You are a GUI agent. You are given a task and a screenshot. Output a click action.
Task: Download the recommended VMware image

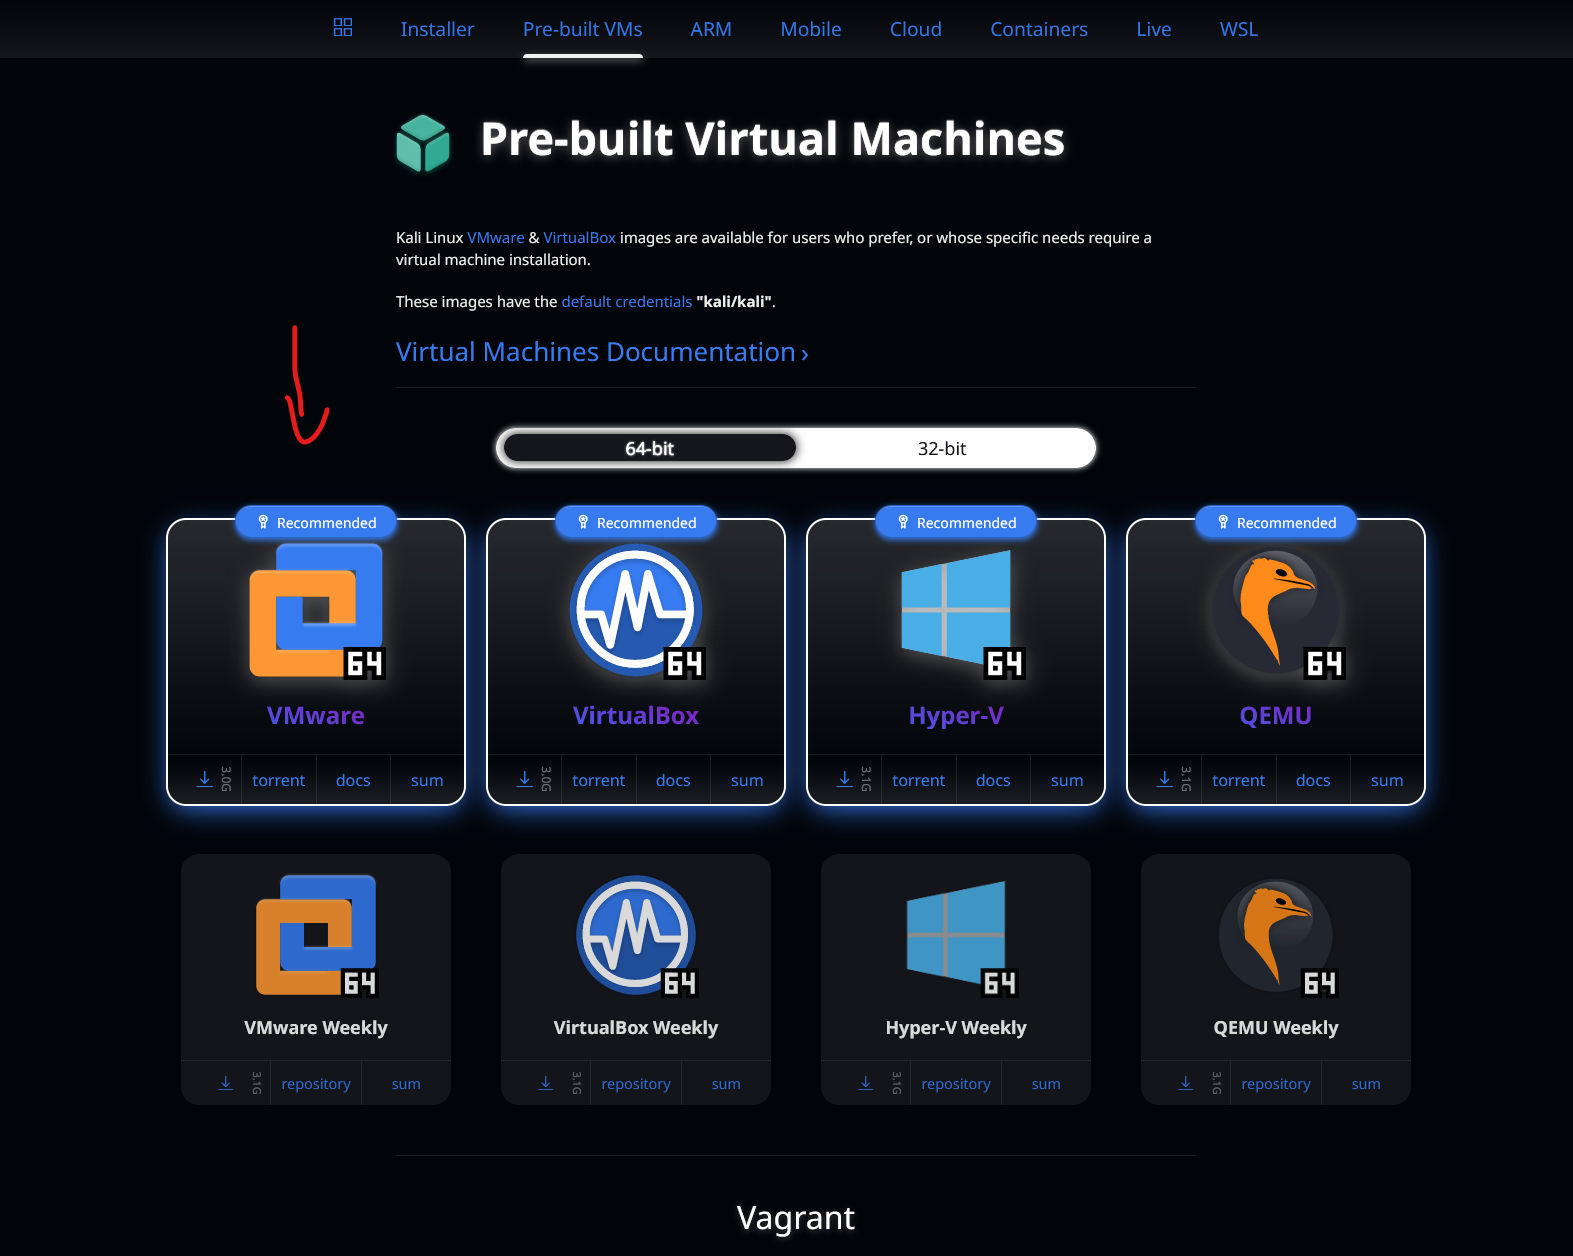[204, 779]
